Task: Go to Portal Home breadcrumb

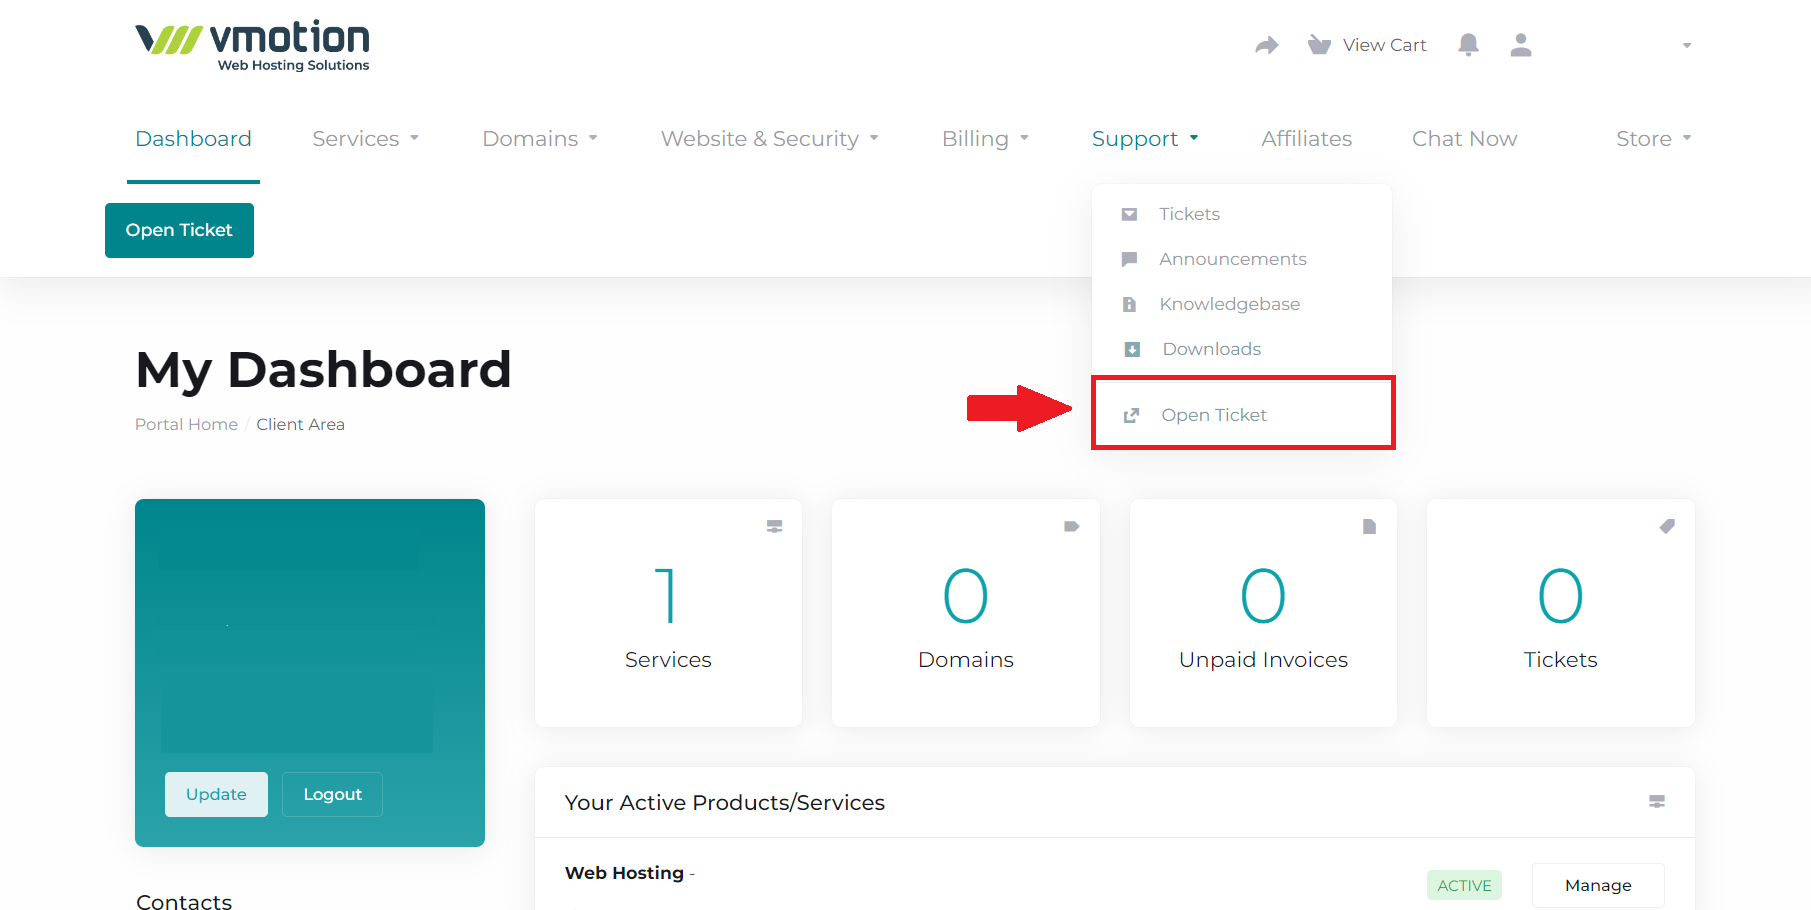Action: click(186, 424)
